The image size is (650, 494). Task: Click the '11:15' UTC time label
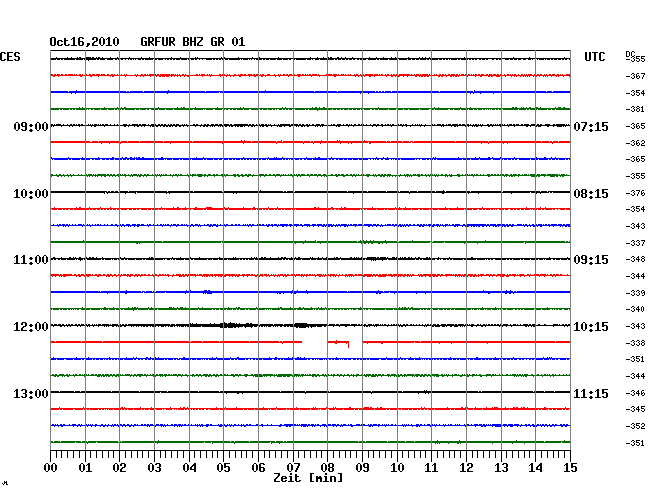click(x=591, y=393)
